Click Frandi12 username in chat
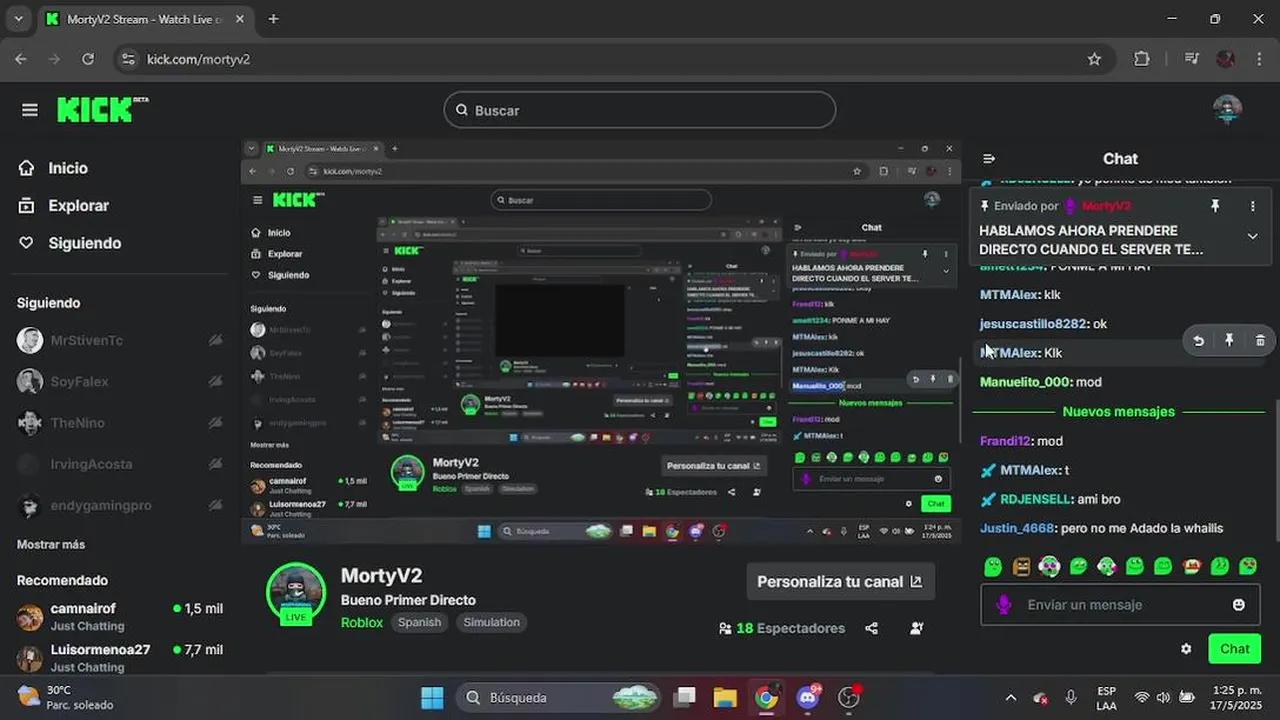Viewport: 1280px width, 720px height. [1005, 441]
